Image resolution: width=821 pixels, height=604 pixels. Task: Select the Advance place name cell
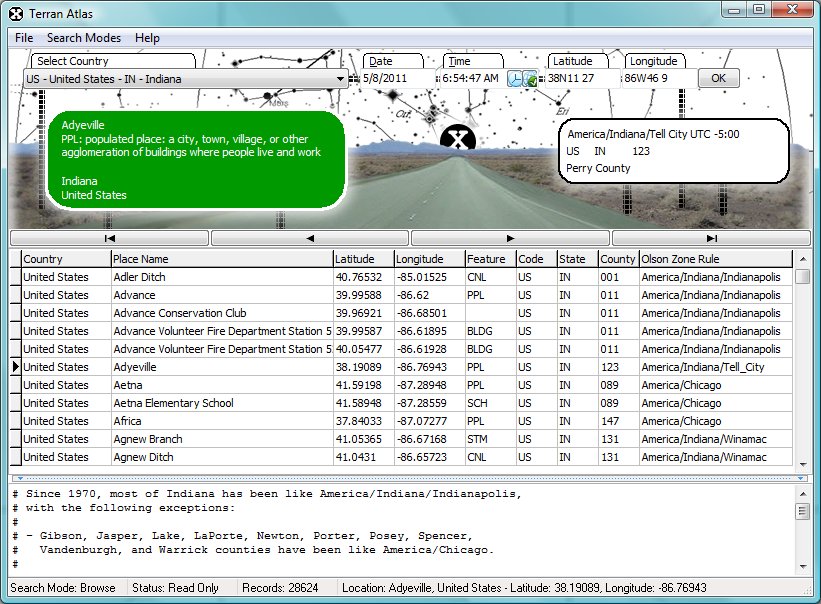(x=222, y=295)
